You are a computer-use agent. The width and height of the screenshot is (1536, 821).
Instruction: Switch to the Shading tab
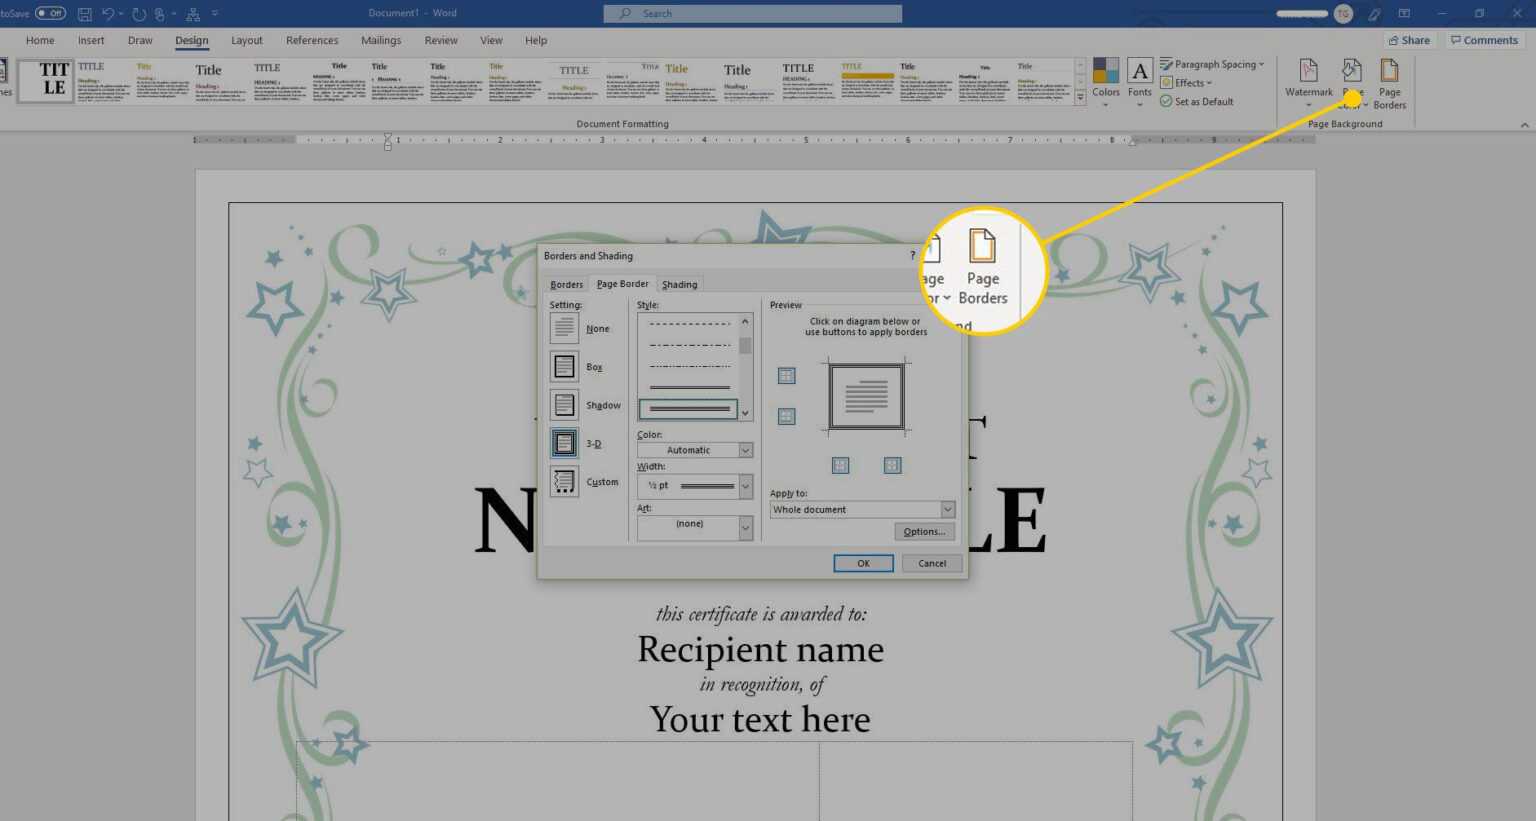pyautogui.click(x=680, y=283)
